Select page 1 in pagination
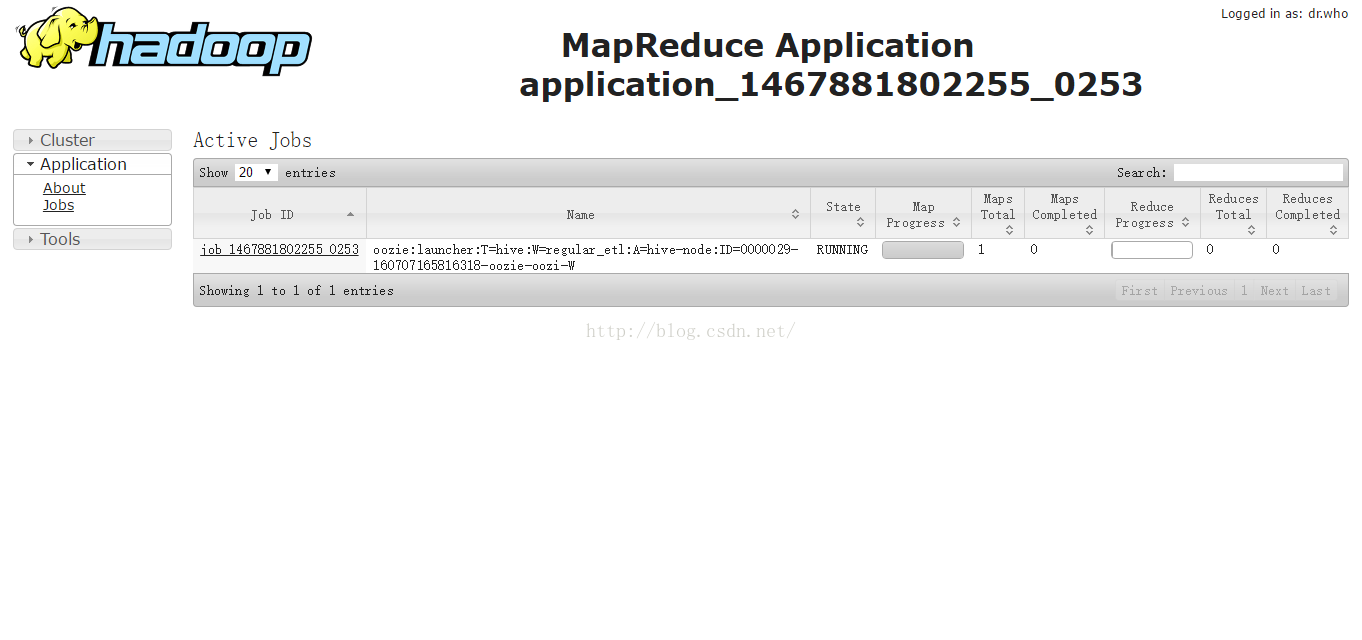The image size is (1362, 640). pyautogui.click(x=1244, y=291)
